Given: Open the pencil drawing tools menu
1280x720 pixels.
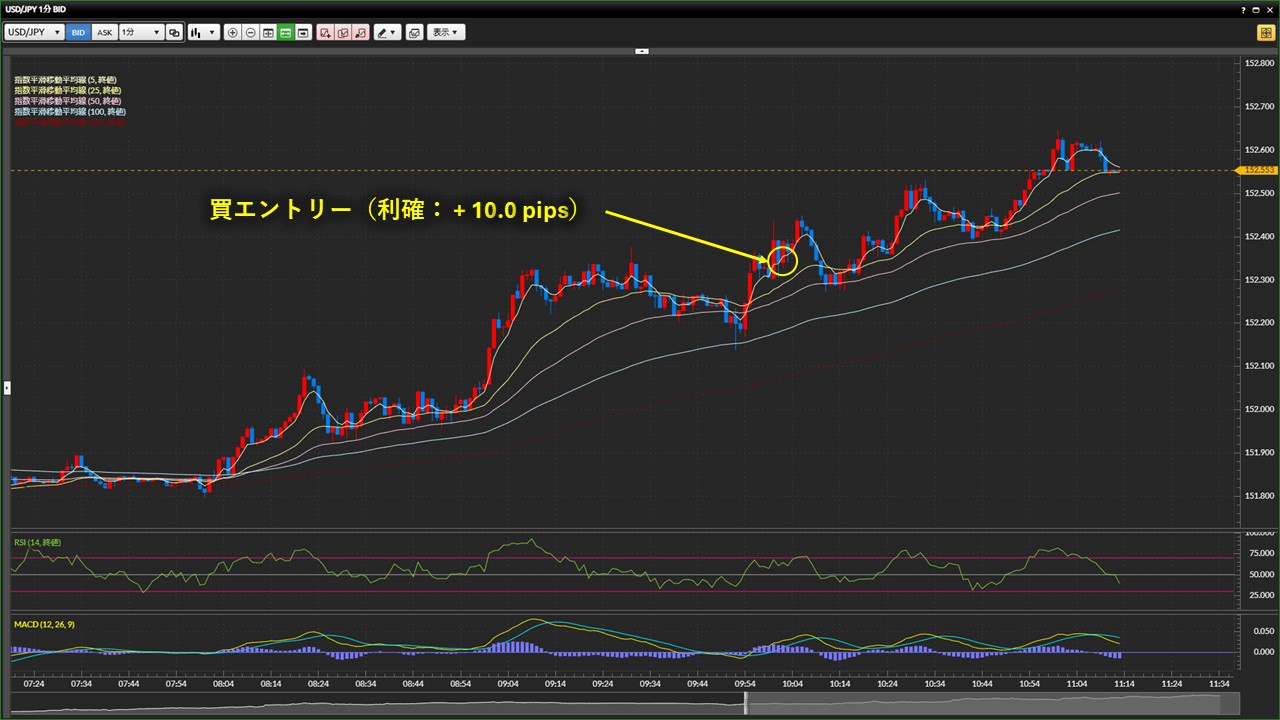Looking at the screenshot, I should (386, 32).
